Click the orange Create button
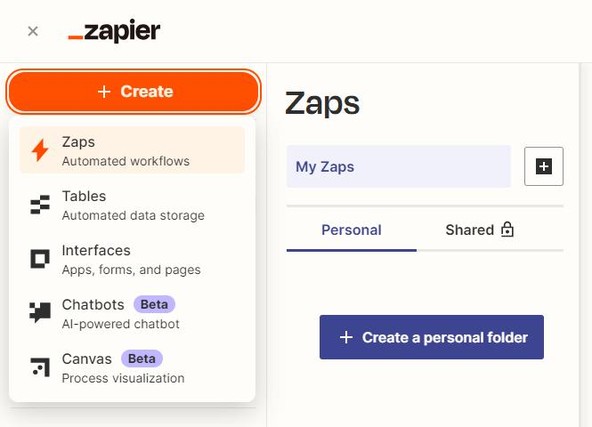 133,91
